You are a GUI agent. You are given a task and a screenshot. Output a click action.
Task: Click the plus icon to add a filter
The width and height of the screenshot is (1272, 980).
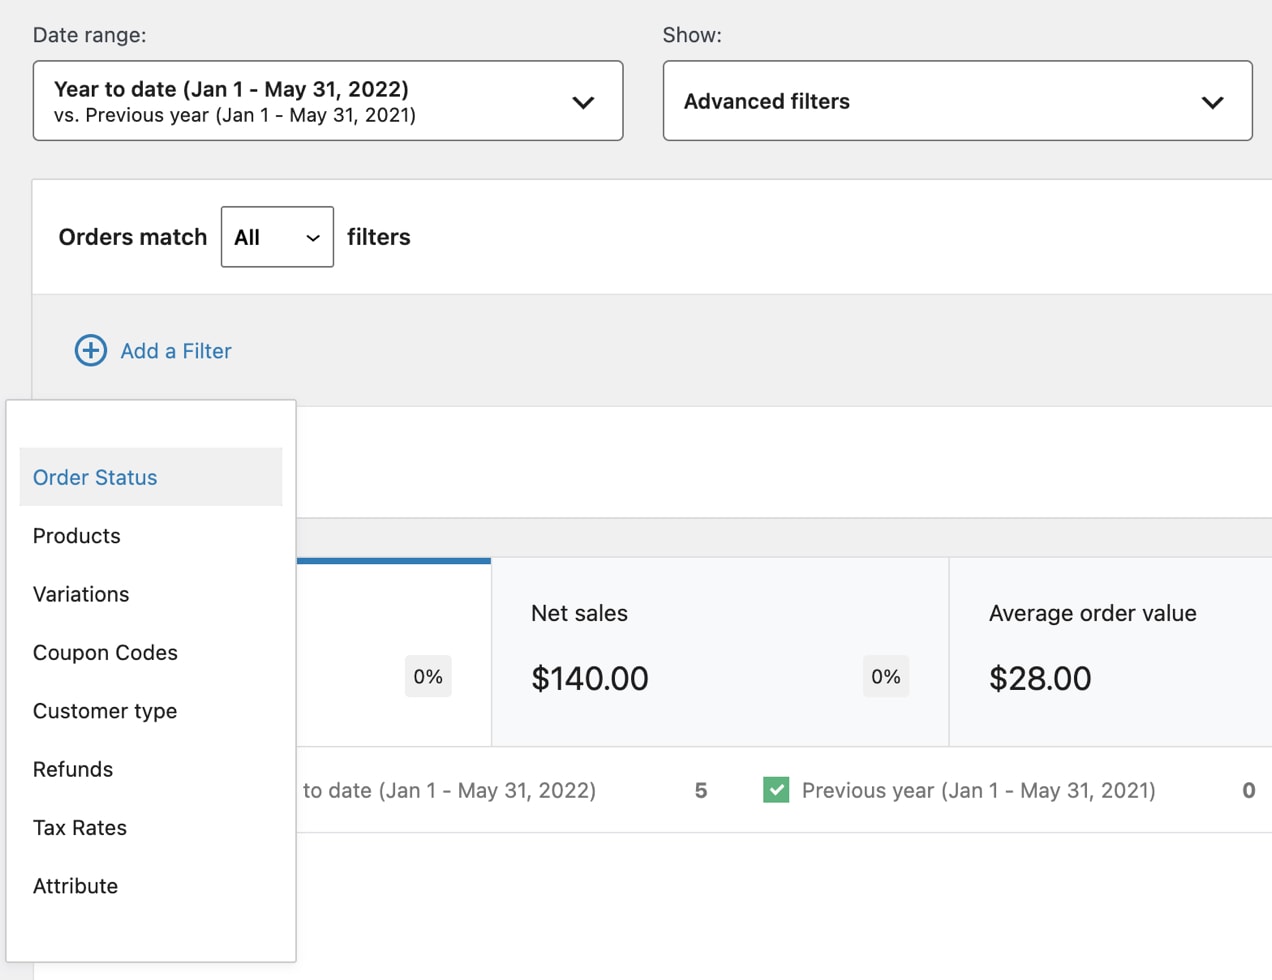pyautogui.click(x=90, y=350)
